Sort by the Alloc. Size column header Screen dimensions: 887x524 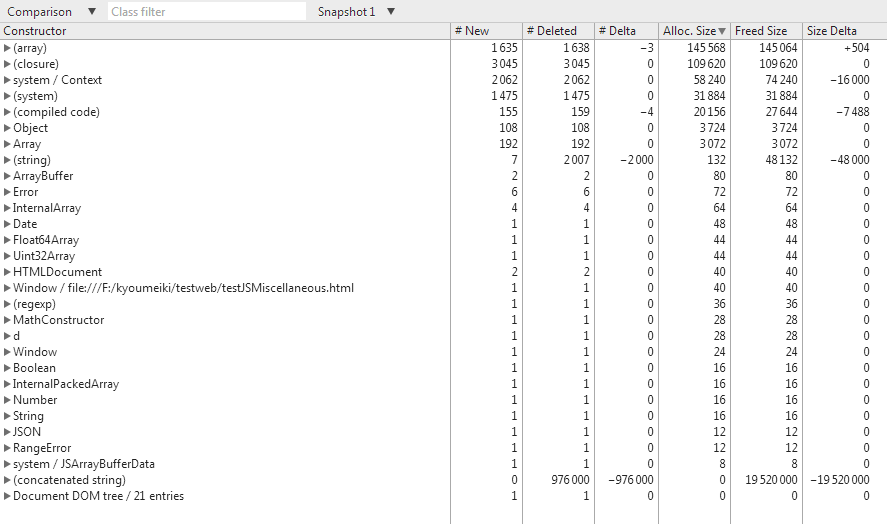[694, 31]
